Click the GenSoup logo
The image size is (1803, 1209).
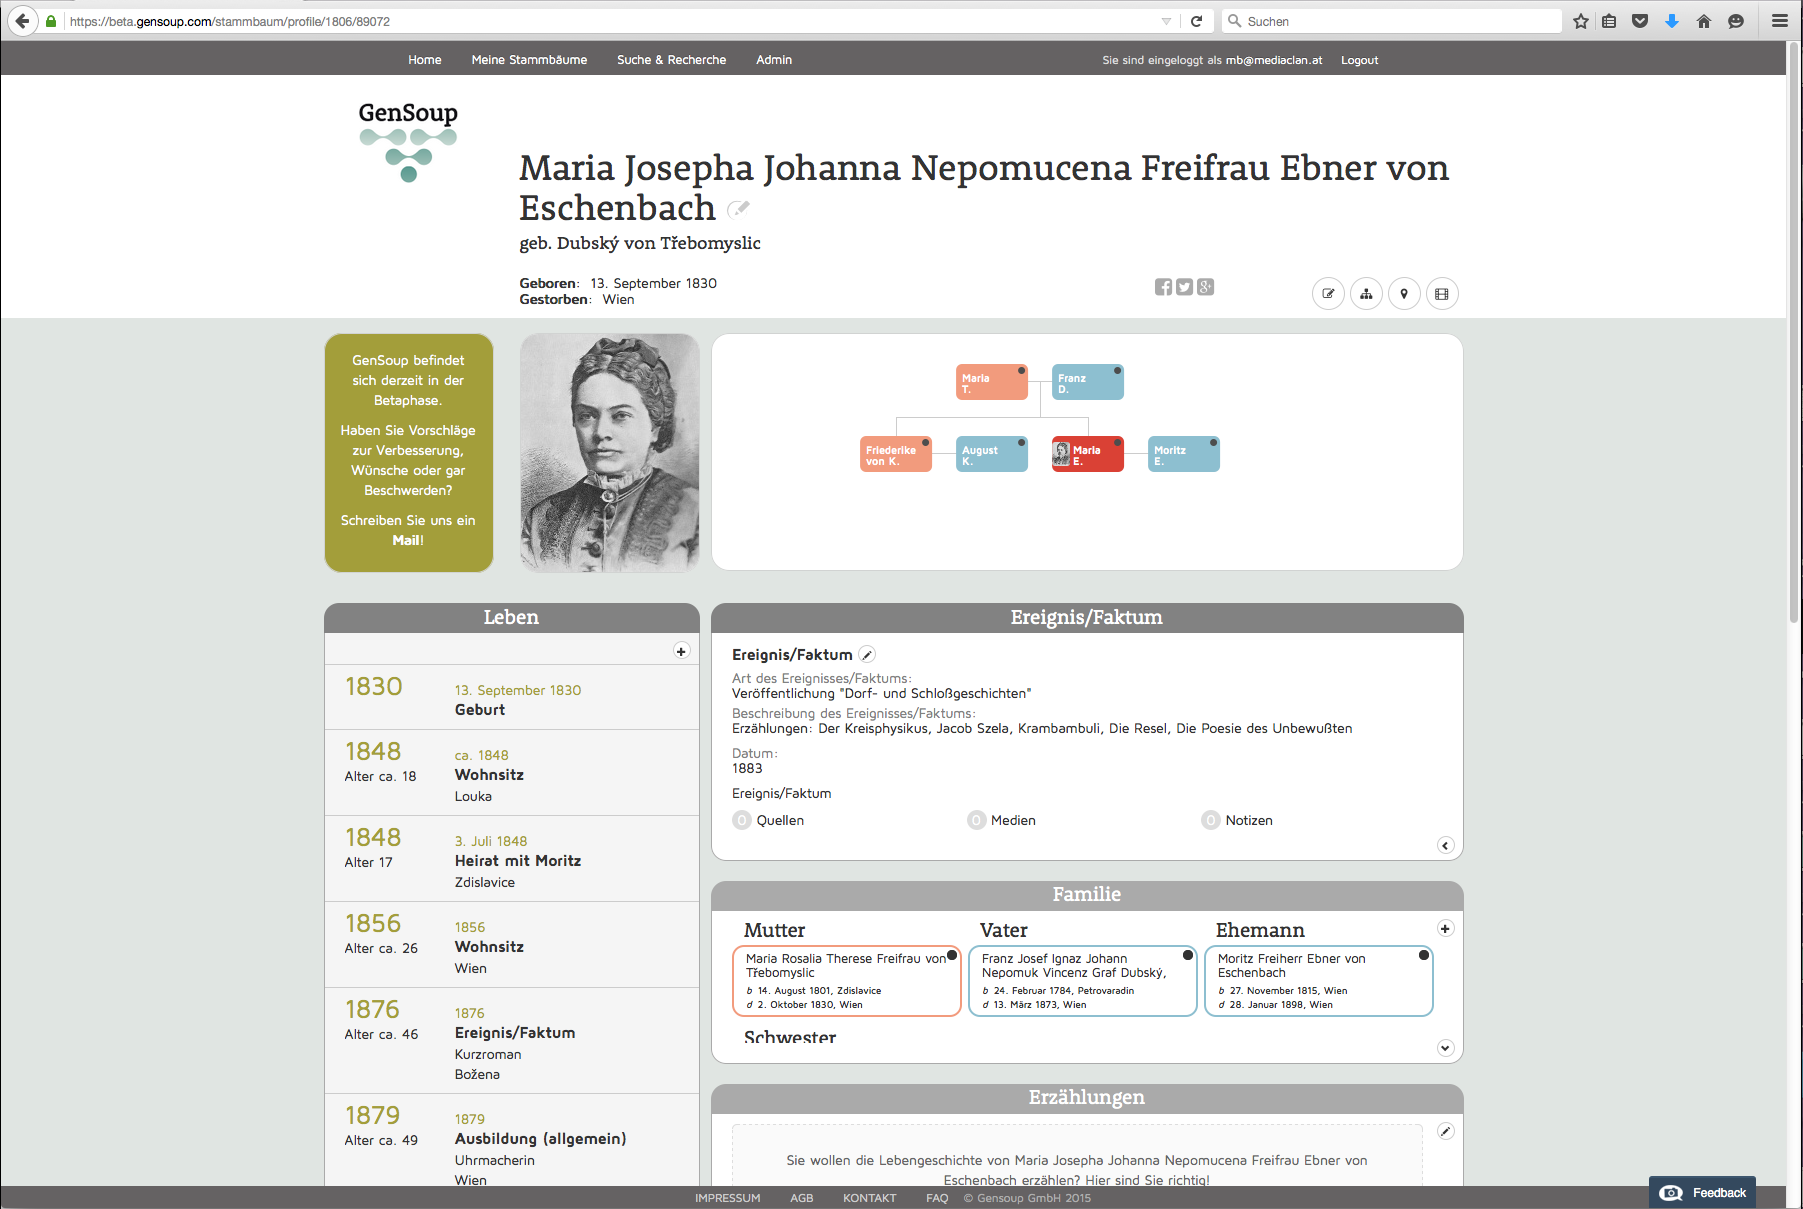[408, 141]
